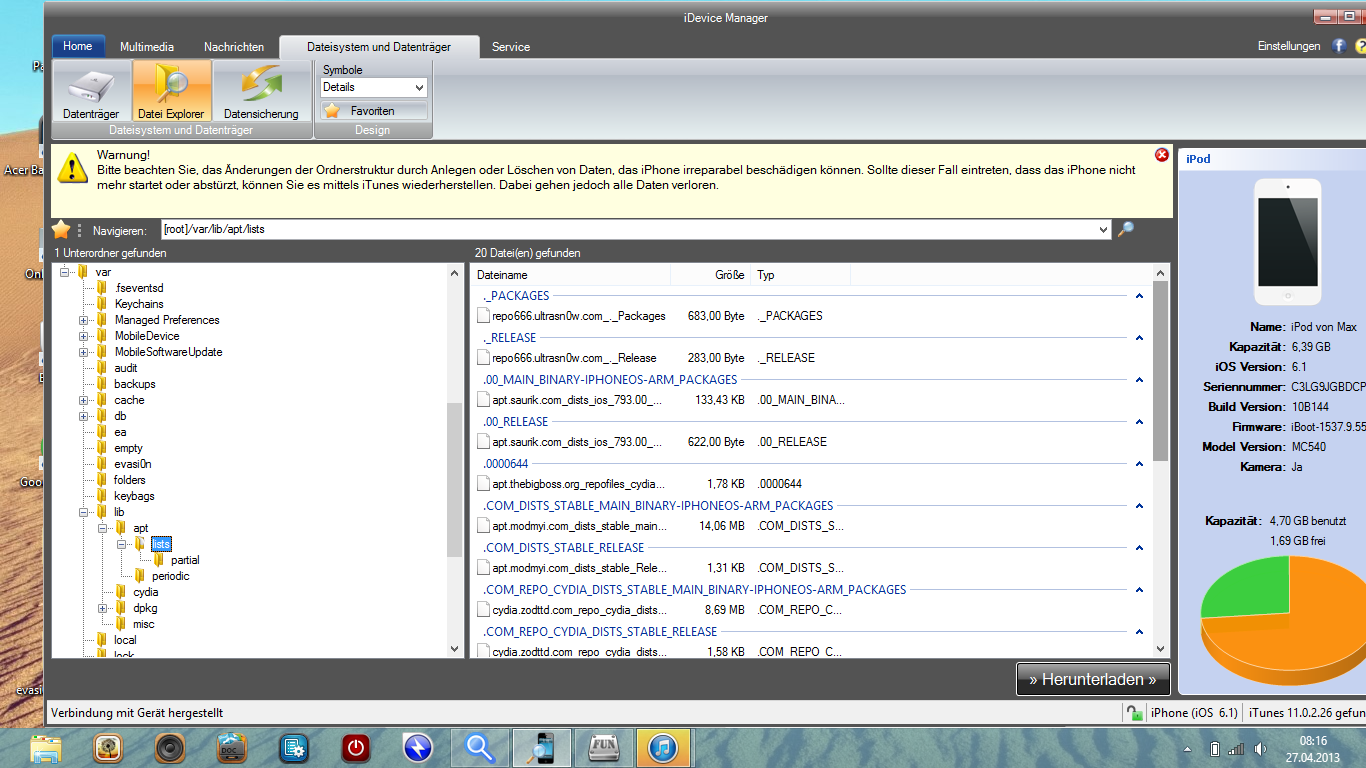The width and height of the screenshot is (1366, 768).
Task: Collapse the var folder node
Action: coord(65,272)
